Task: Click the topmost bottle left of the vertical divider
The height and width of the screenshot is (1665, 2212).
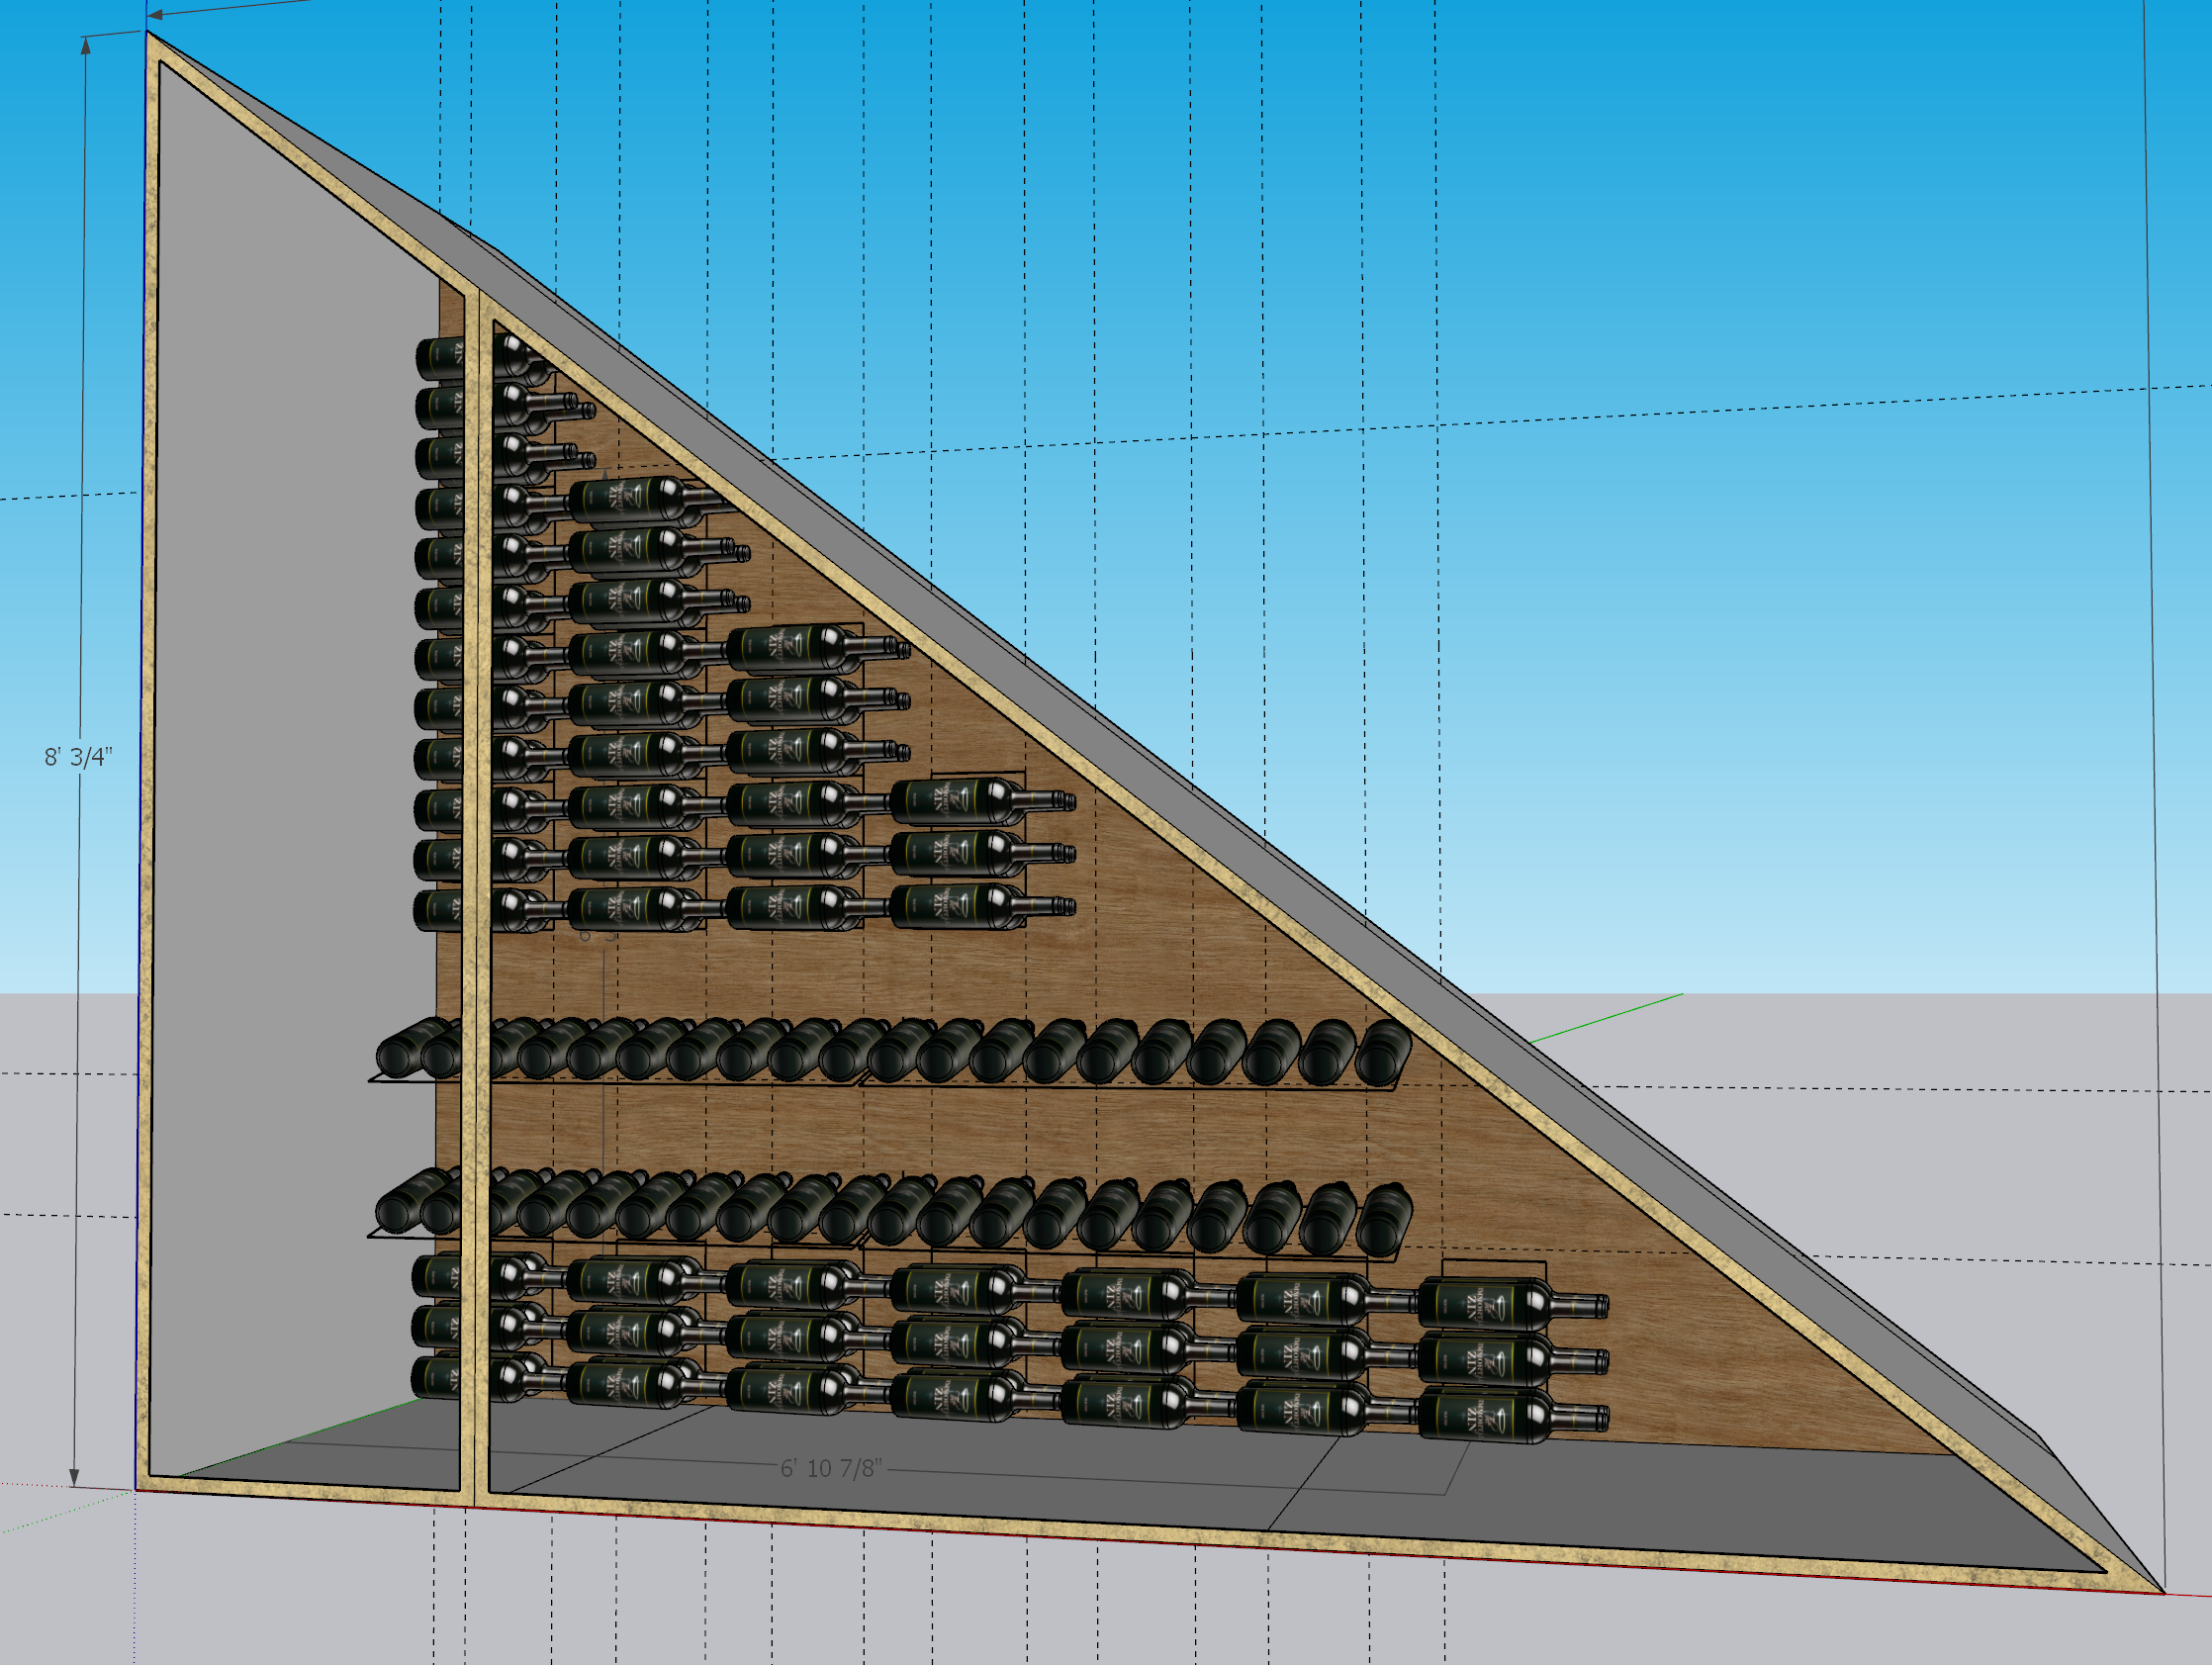Action: point(438,358)
